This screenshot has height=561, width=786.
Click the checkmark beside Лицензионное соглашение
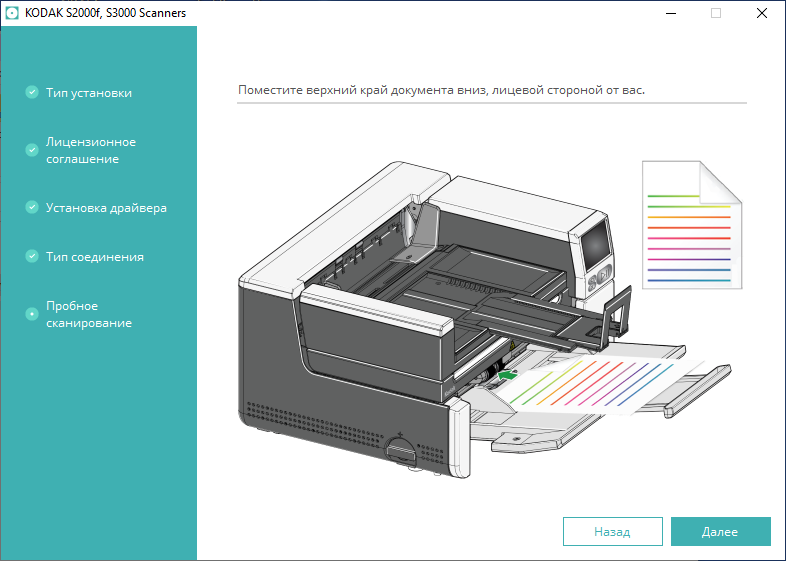[32, 150]
